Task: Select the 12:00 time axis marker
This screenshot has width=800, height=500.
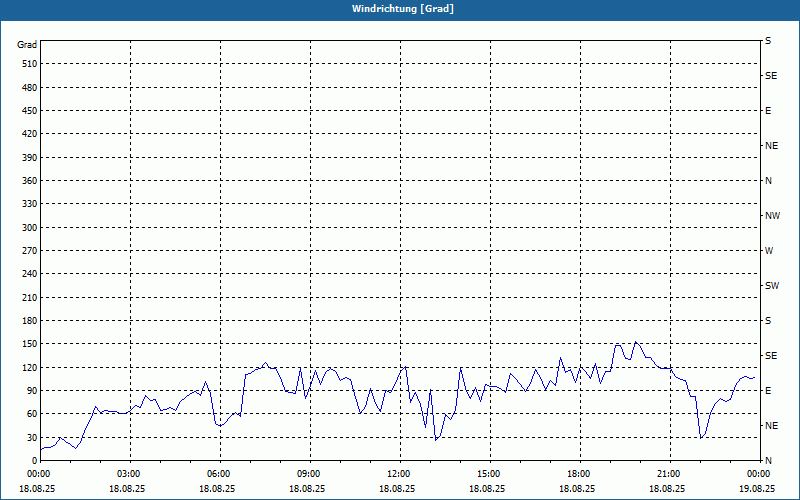Action: [399, 473]
